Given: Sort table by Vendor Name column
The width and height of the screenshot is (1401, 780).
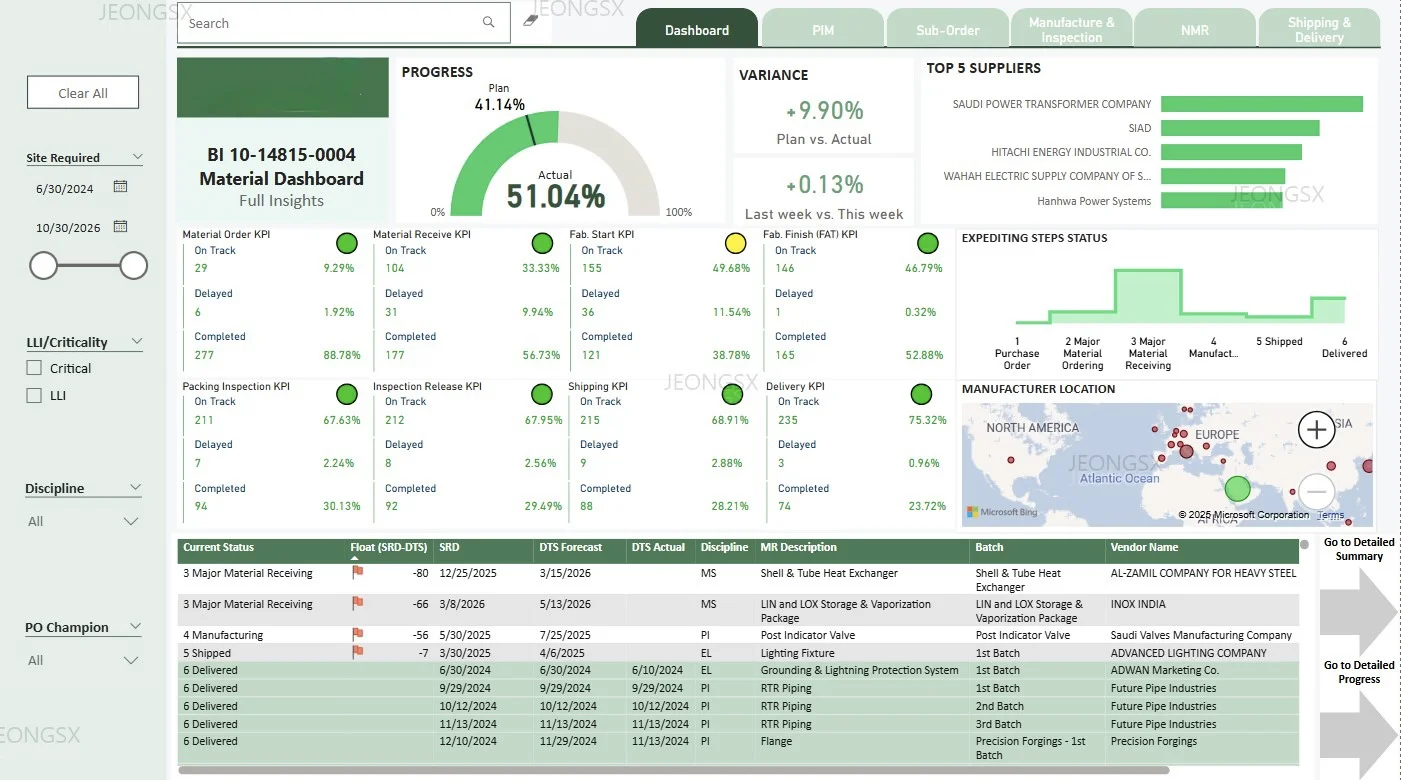Looking at the screenshot, I should pyautogui.click(x=1144, y=547).
